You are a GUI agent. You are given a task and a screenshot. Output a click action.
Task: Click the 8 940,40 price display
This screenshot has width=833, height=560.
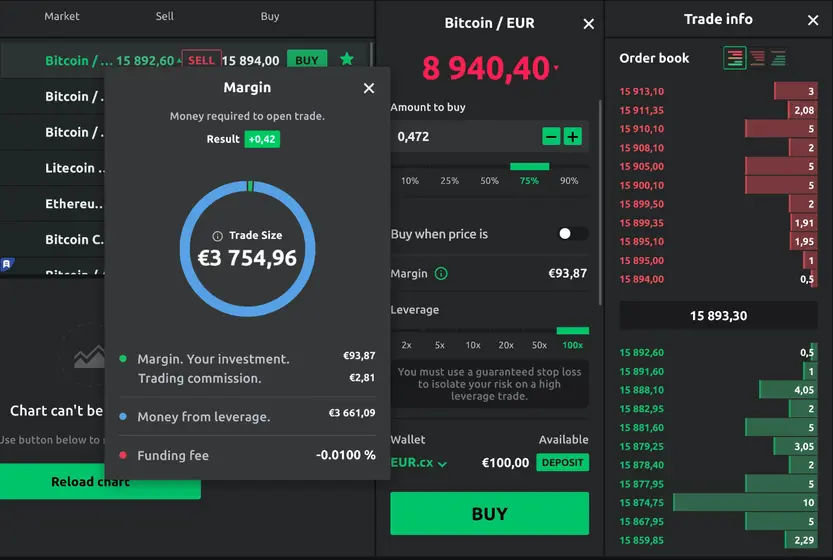point(486,69)
